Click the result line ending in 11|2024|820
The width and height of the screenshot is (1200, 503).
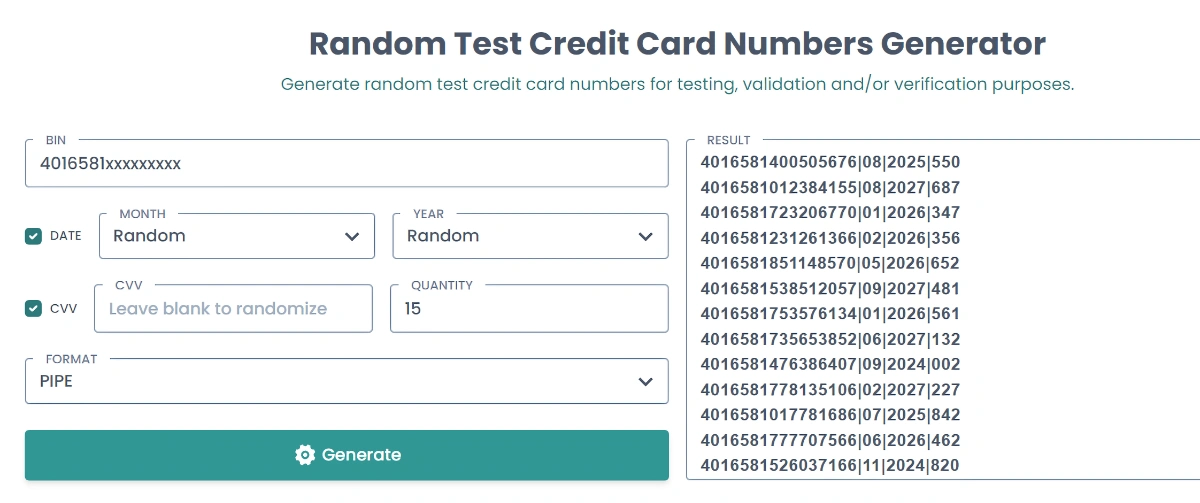point(830,465)
